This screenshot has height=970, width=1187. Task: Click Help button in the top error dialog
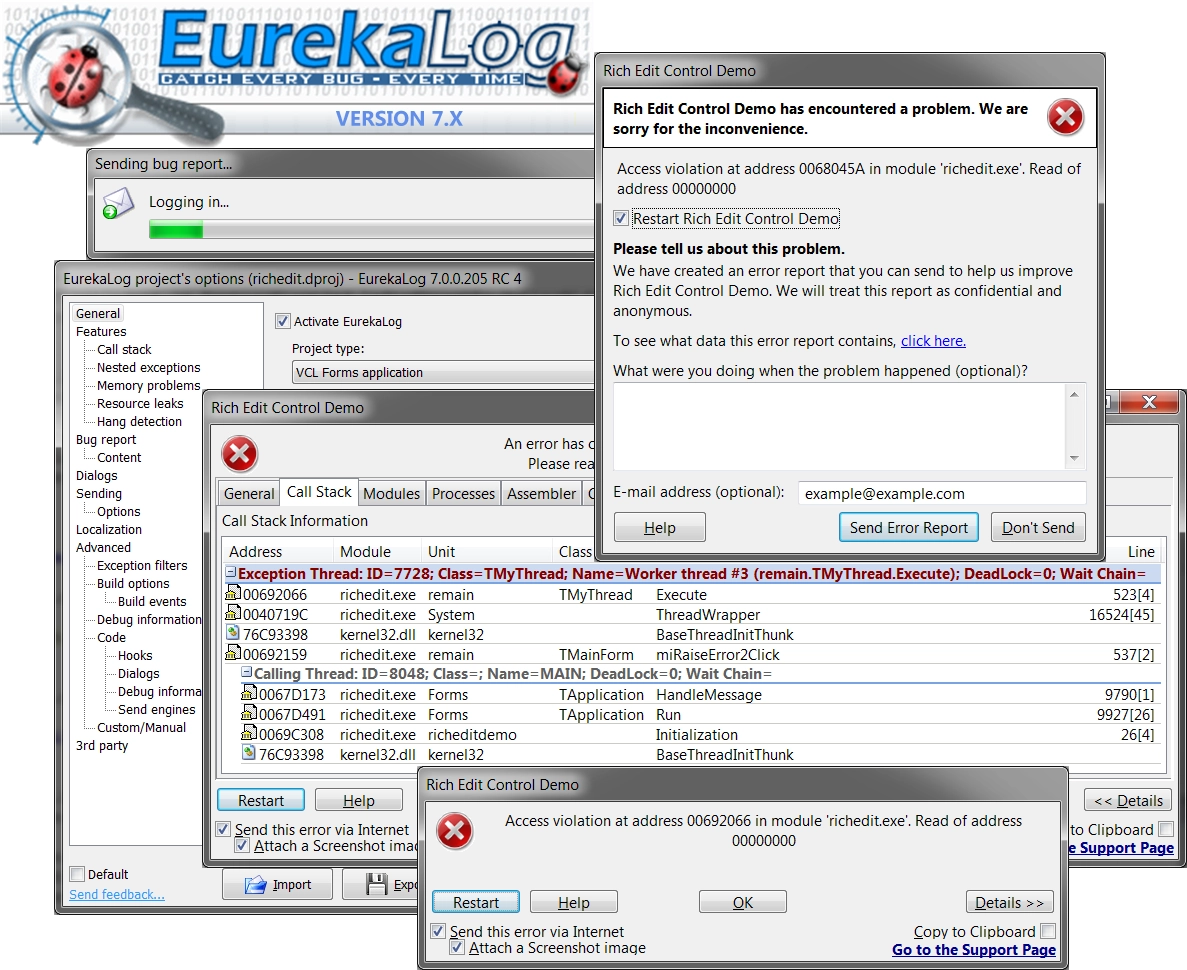pyautogui.click(x=659, y=528)
